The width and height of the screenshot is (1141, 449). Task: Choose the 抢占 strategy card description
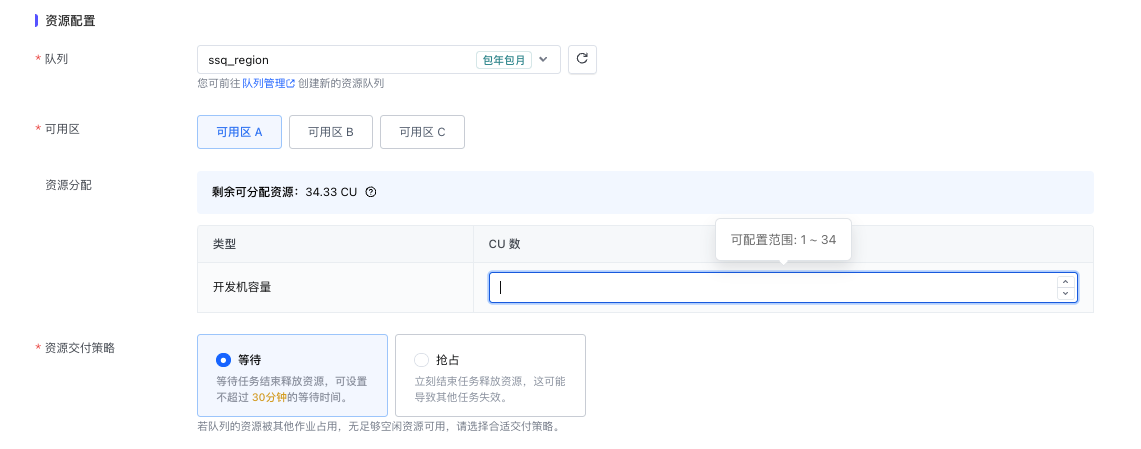(490, 389)
